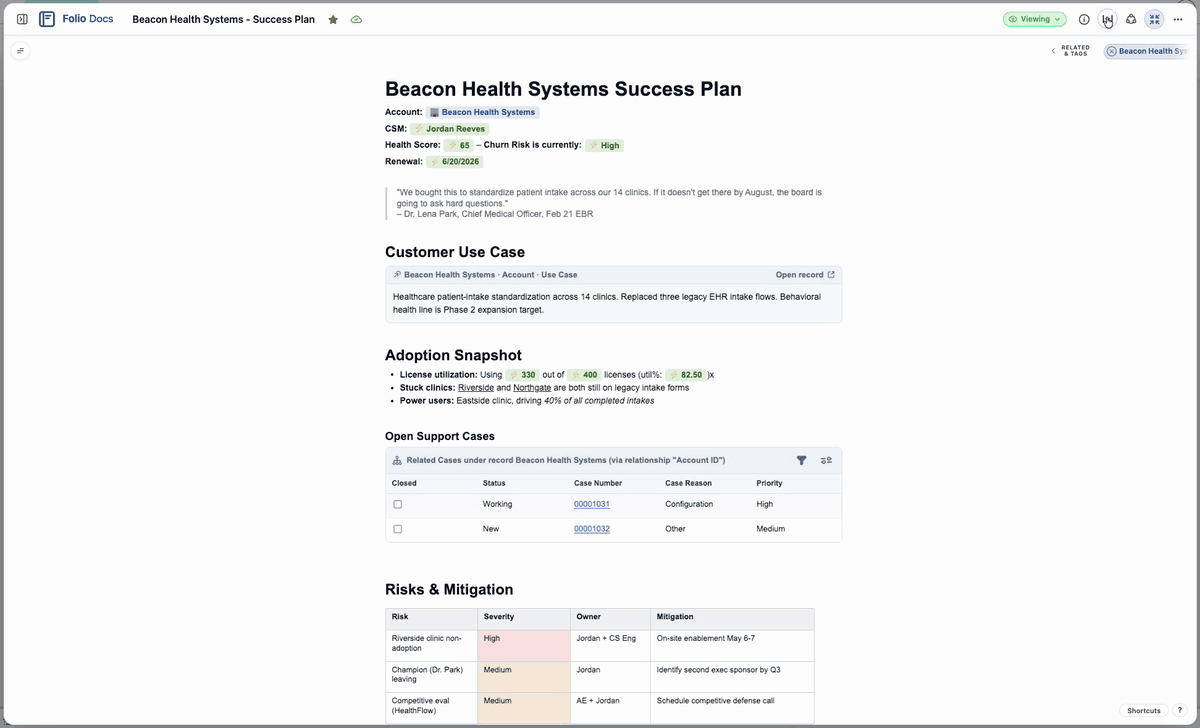
Task: Open the related cases table settings sliders icon
Action: pos(826,460)
